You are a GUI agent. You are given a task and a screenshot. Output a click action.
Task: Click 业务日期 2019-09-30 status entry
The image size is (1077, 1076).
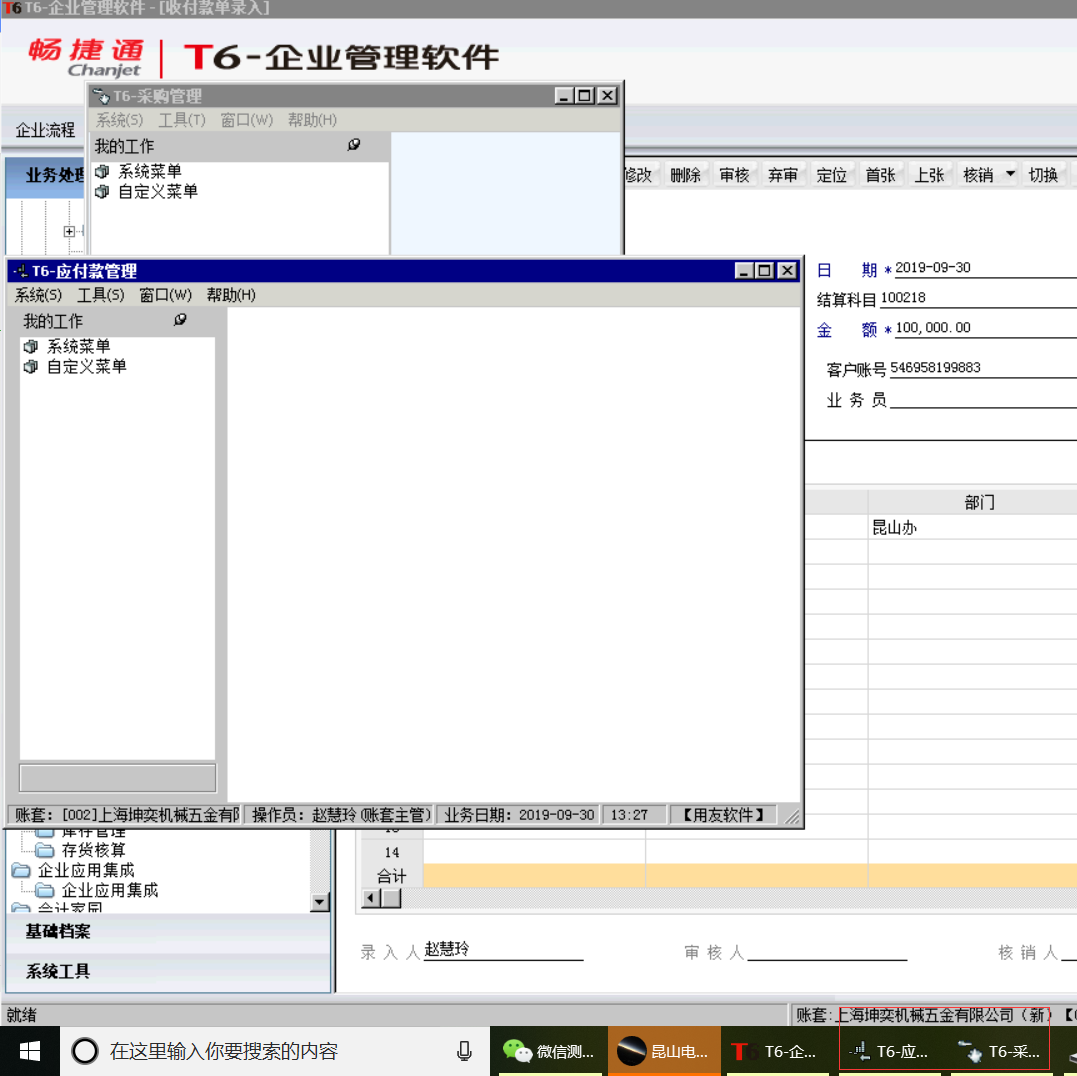tap(519, 815)
